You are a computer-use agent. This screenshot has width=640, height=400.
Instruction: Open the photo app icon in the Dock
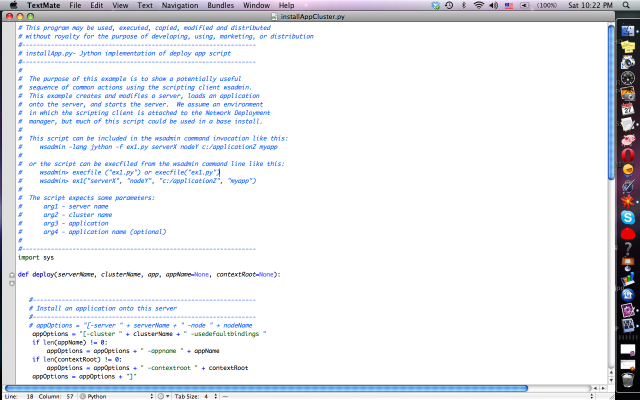[x=628, y=93]
